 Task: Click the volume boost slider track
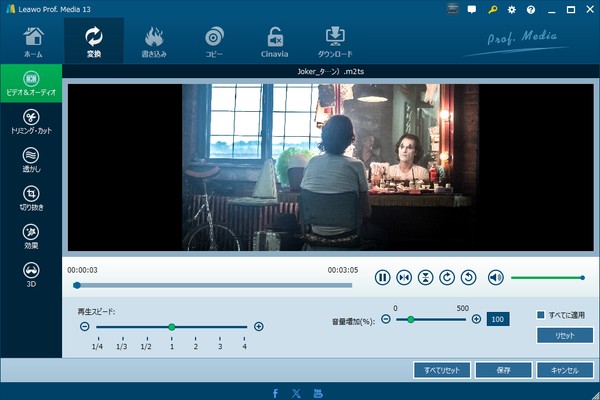point(431,319)
